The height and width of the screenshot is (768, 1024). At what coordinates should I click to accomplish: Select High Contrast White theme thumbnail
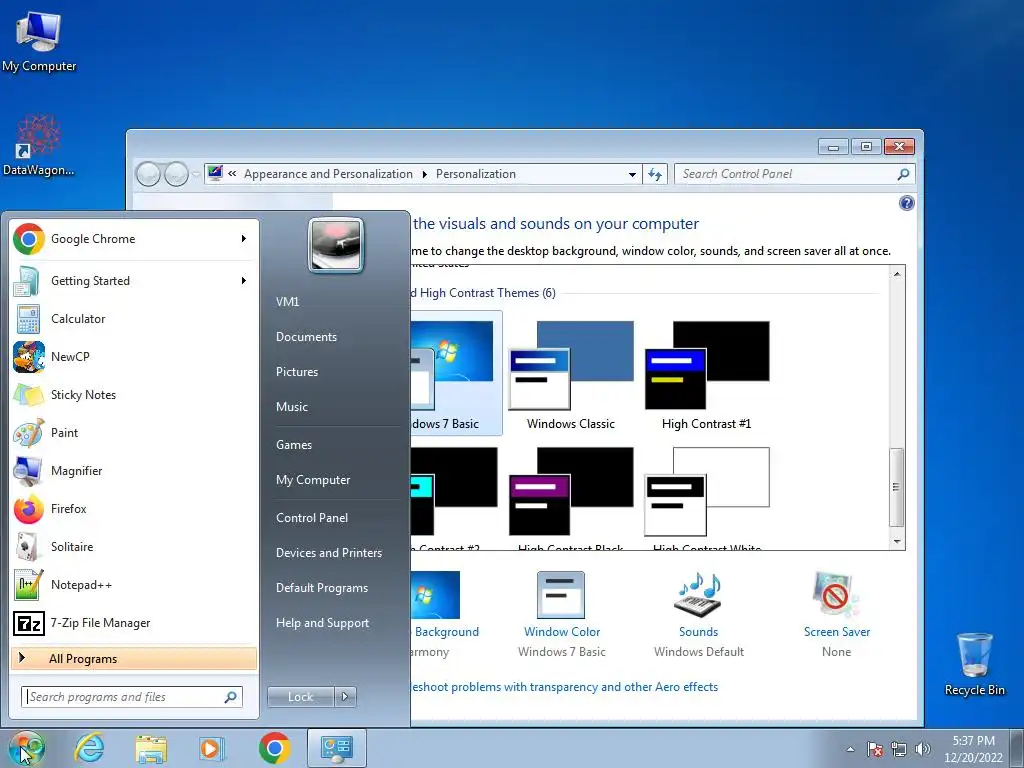point(707,491)
